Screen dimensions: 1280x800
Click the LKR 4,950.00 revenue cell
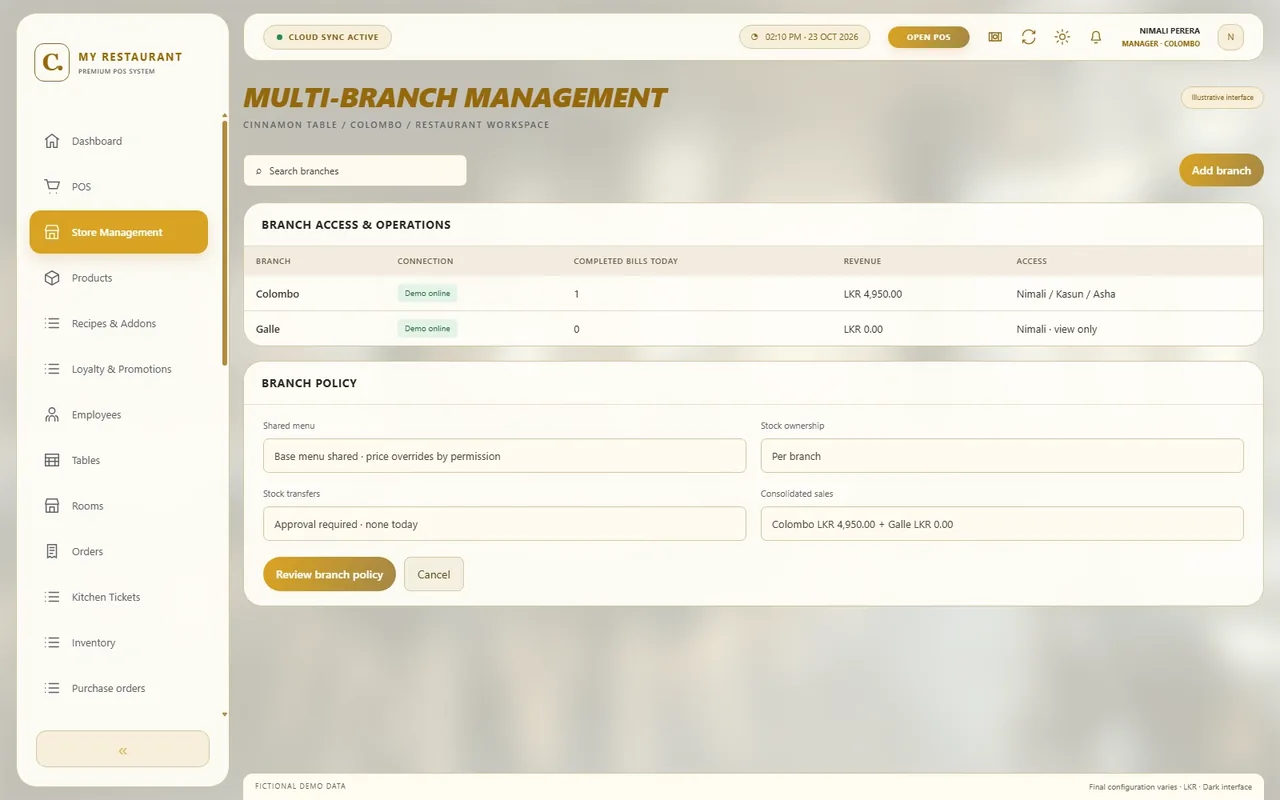point(873,294)
